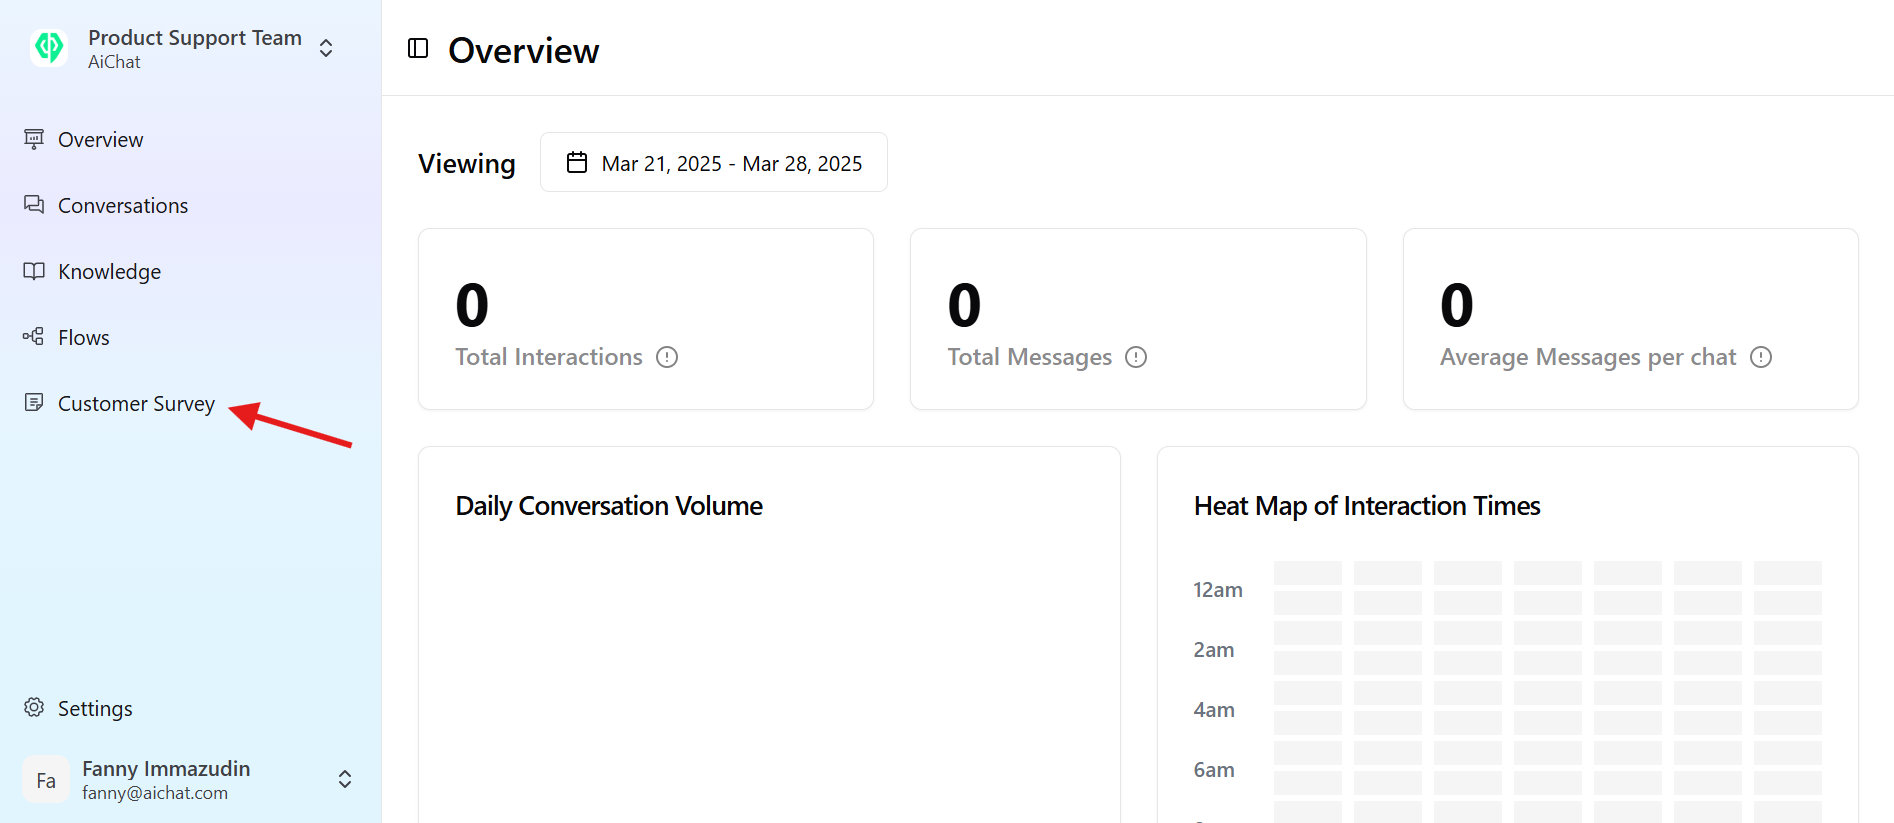
Task: Open the Mar 21 - Mar 28 date range picker
Action: [714, 163]
